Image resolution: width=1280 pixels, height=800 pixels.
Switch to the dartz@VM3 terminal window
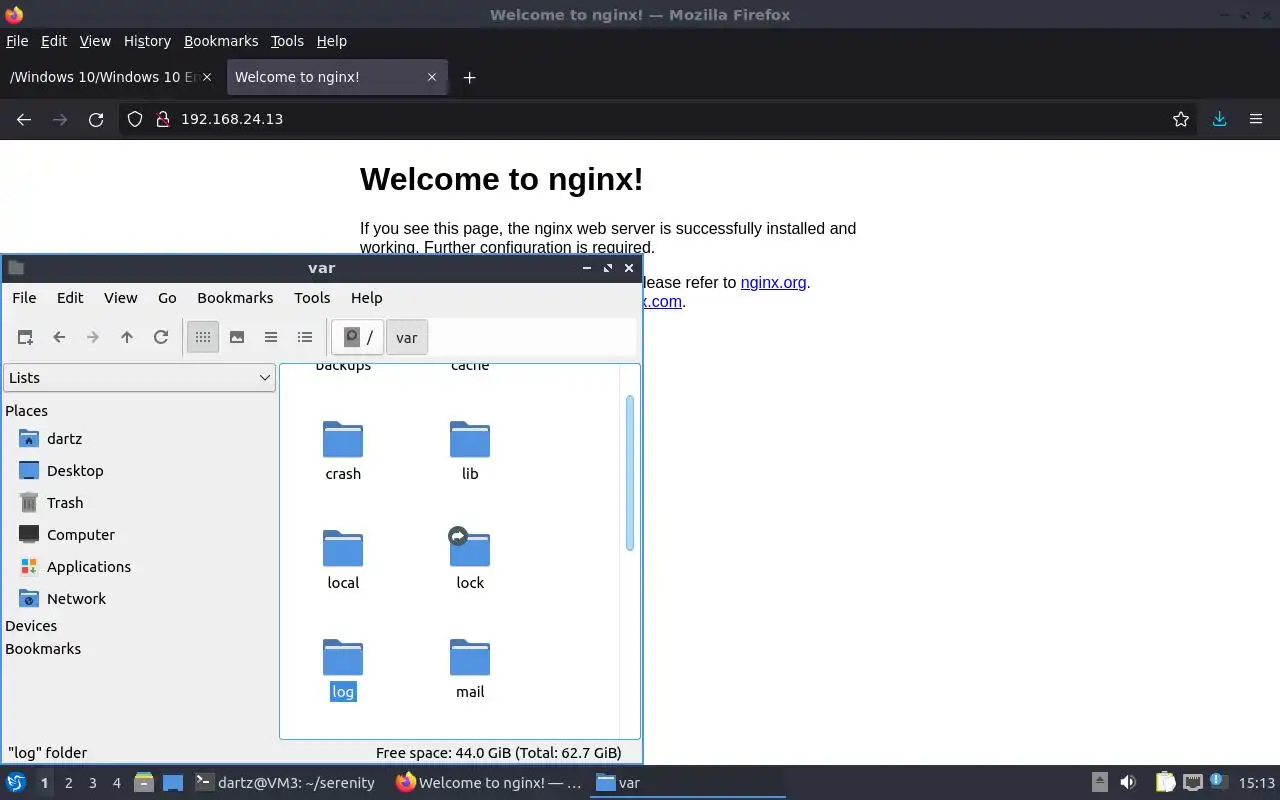(286, 783)
